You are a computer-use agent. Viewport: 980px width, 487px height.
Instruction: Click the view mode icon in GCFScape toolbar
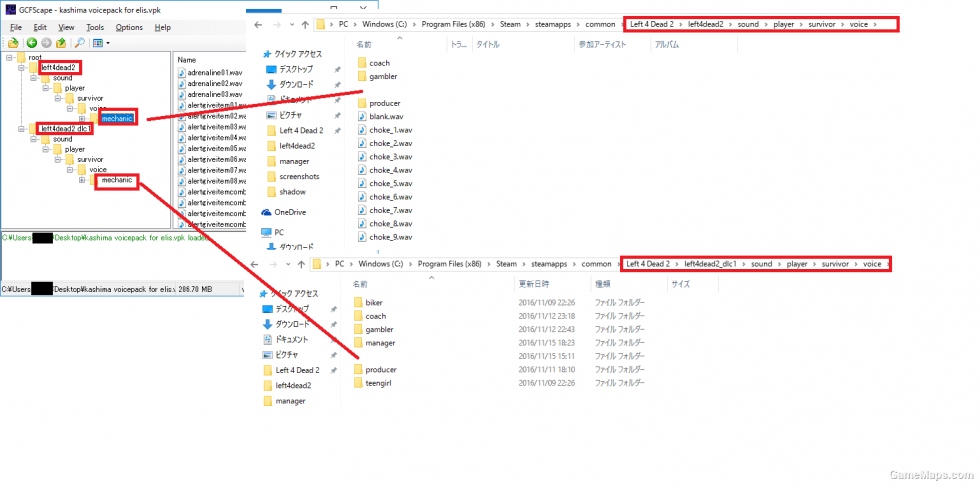[x=98, y=43]
